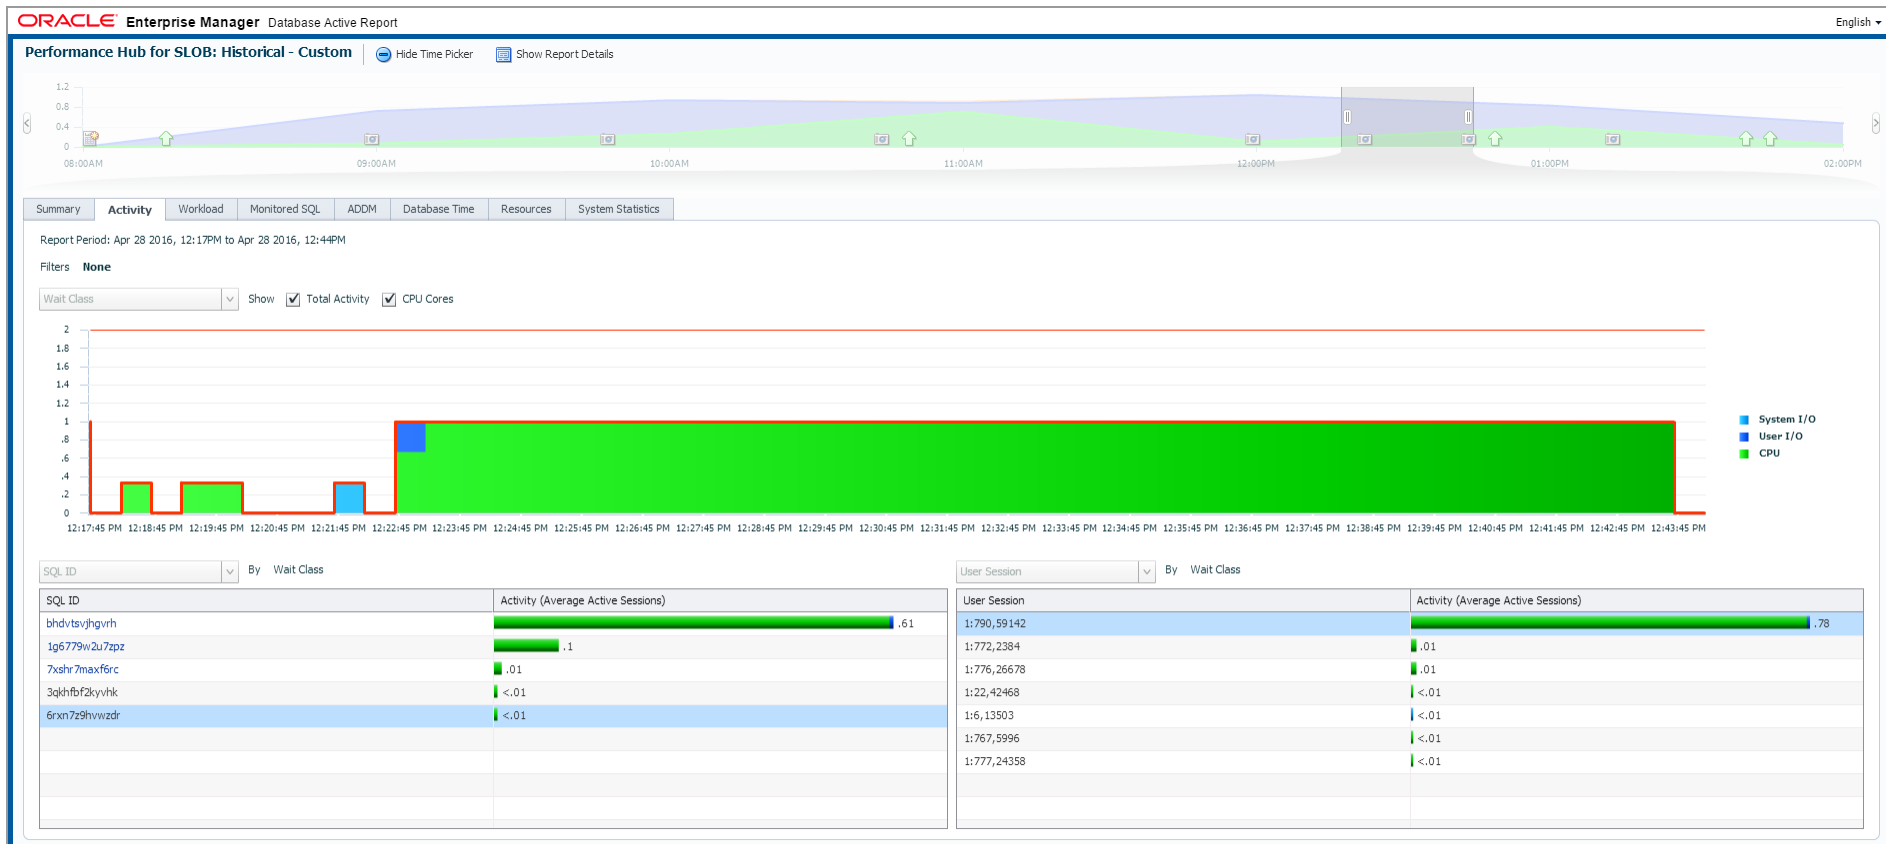This screenshot has height=844, width=1886.
Task: Expand the SQL ID dimension dropdown
Action: [229, 572]
